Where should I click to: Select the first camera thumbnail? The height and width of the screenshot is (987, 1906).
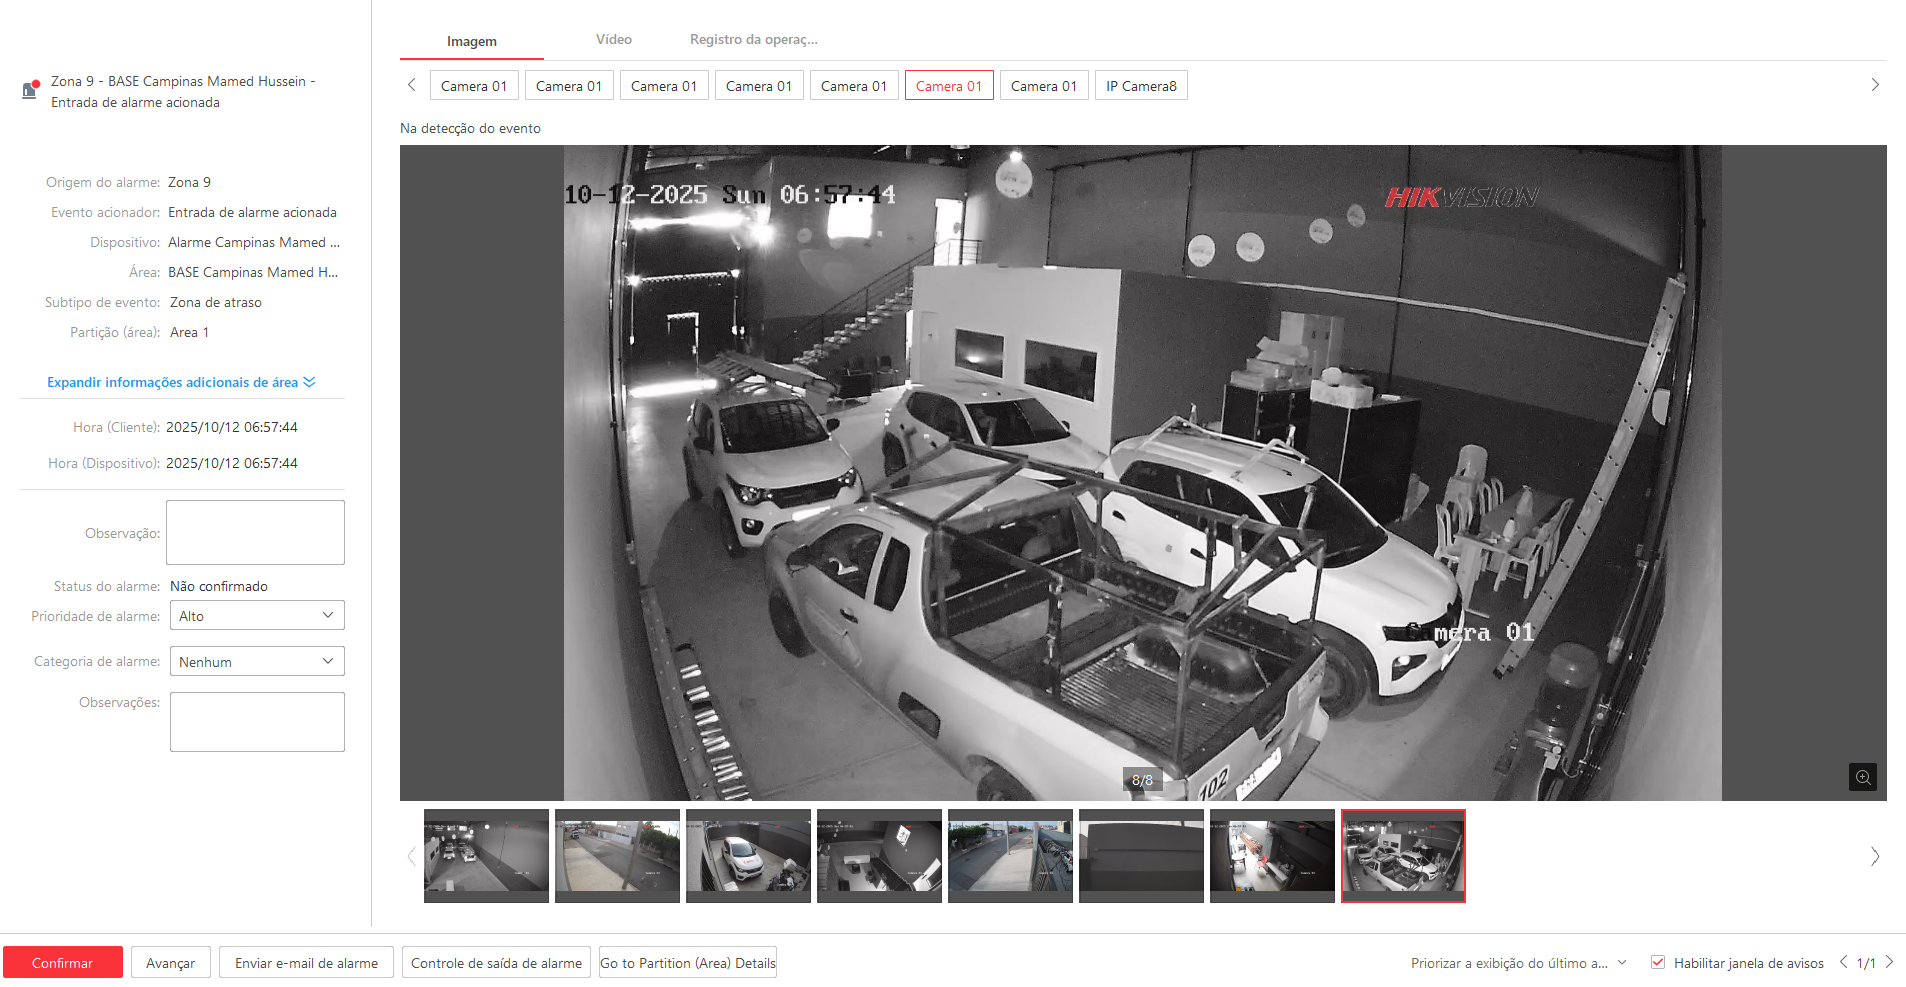point(486,855)
